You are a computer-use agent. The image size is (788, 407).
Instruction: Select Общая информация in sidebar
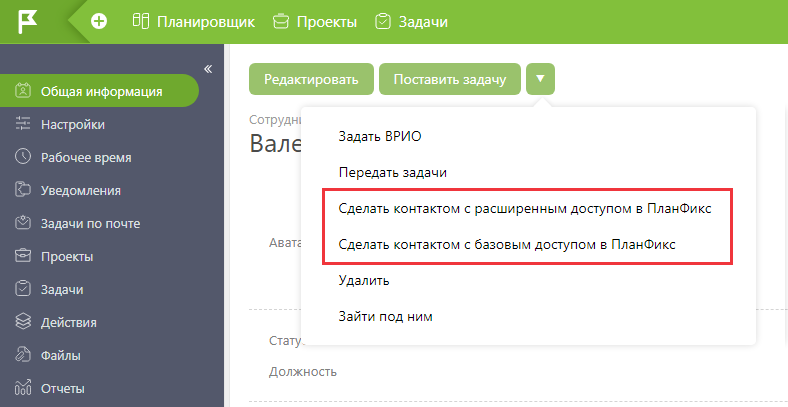(99, 91)
